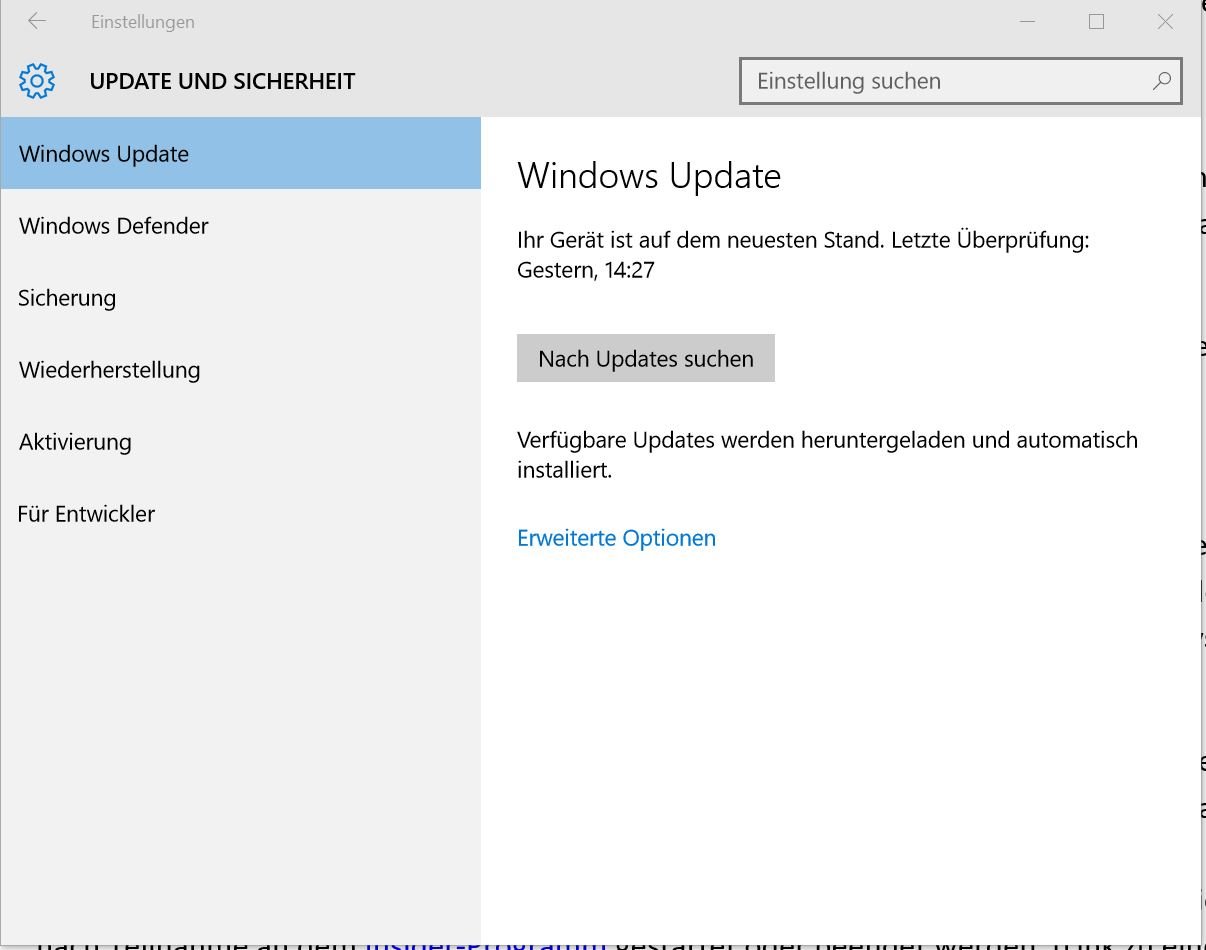Maximize the Einstellungen window

1096,21
